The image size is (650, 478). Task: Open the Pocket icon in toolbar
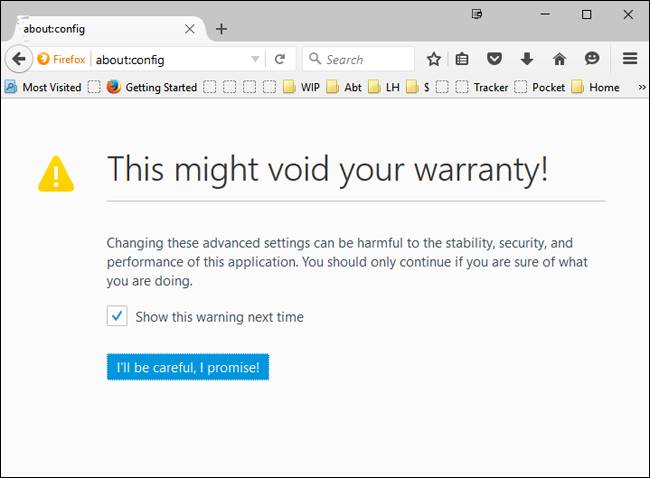click(494, 59)
